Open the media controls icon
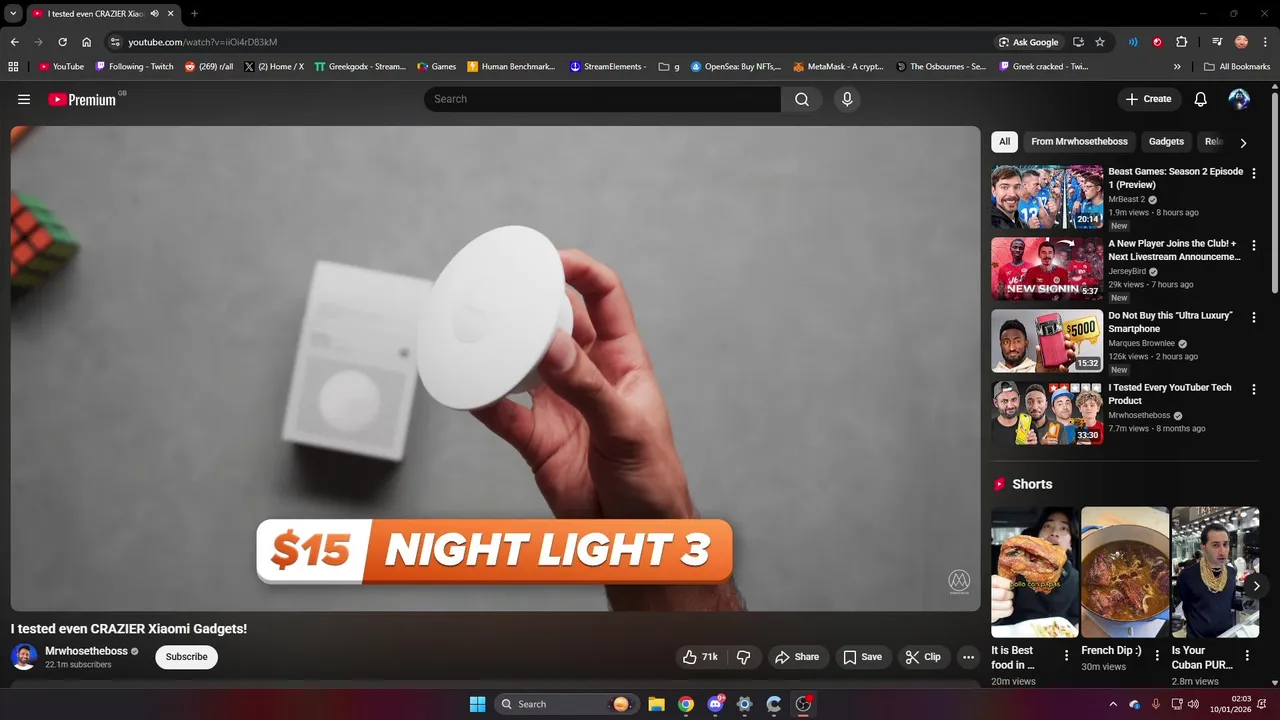 tap(1217, 42)
